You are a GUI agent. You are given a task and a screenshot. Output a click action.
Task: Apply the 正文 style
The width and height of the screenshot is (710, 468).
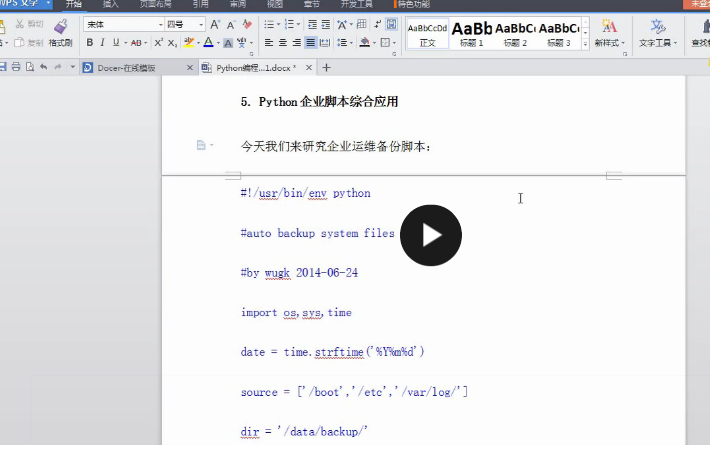427,33
